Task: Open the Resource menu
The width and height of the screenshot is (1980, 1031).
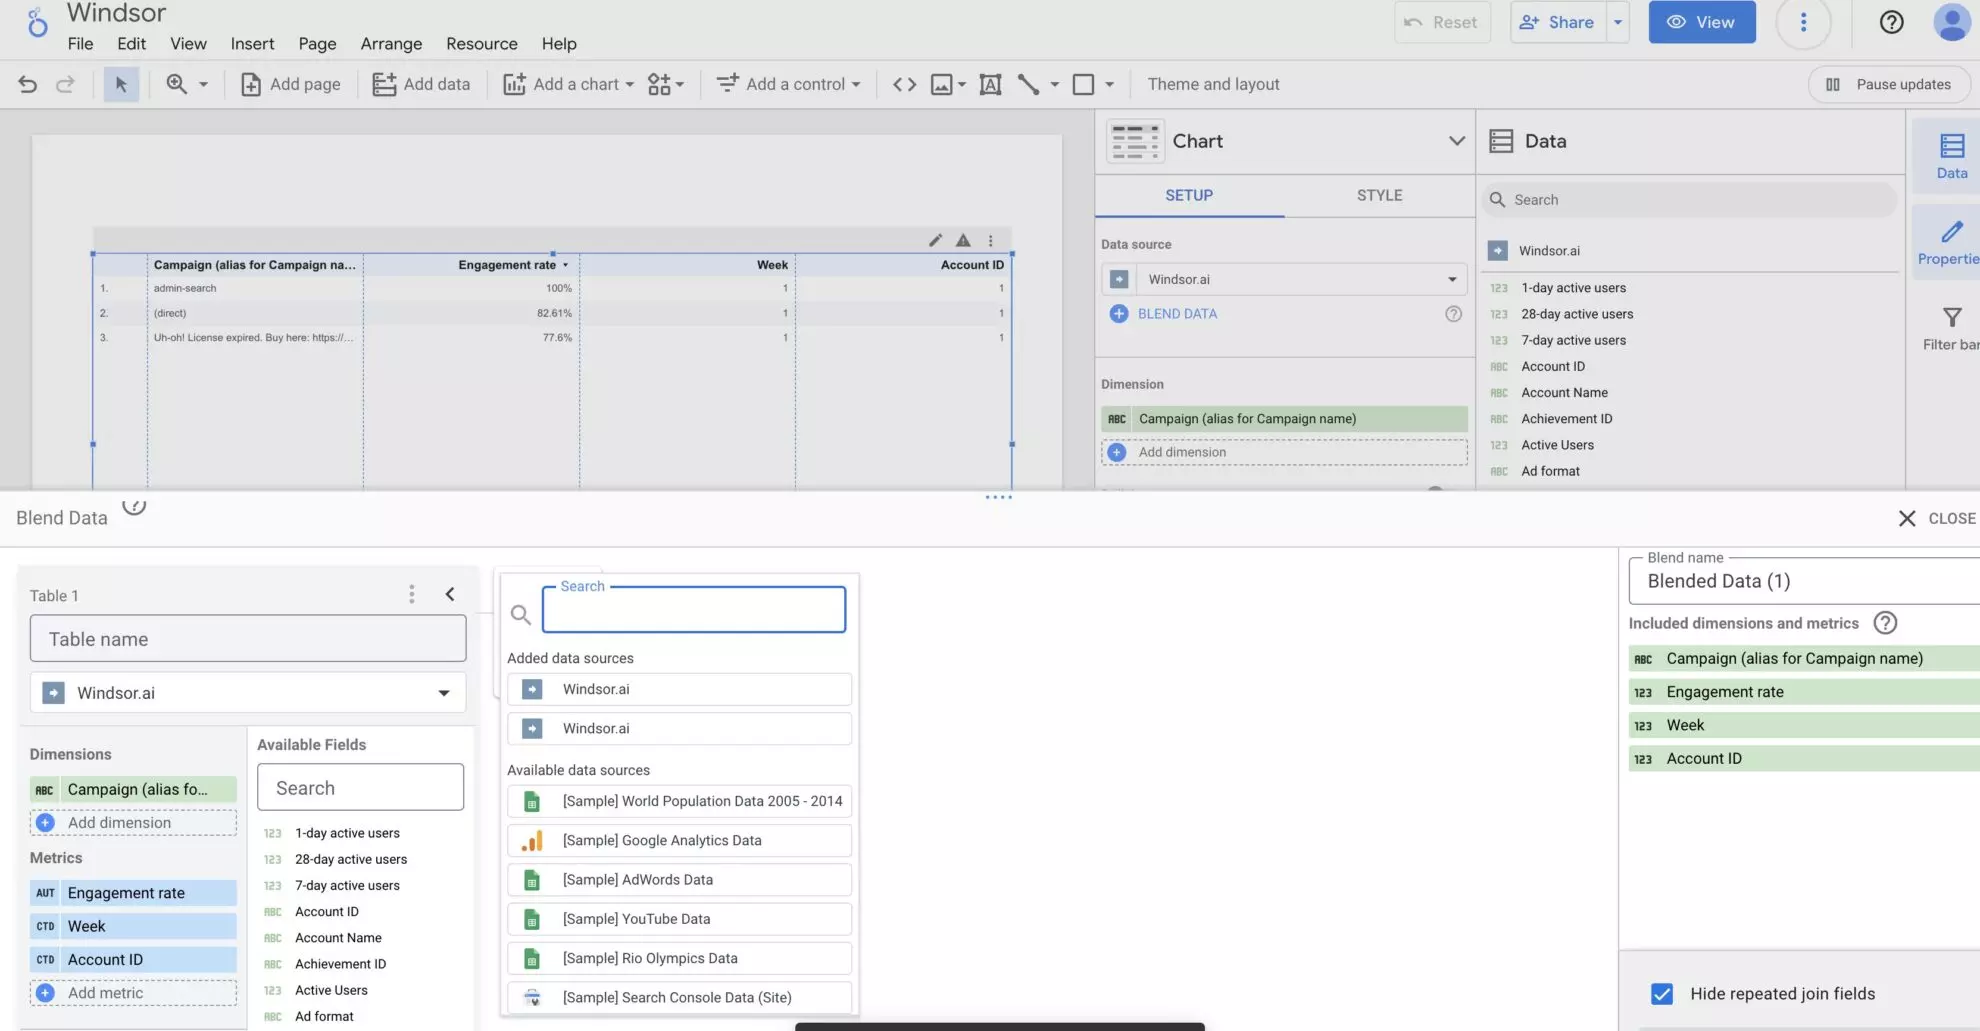Action: tap(482, 44)
